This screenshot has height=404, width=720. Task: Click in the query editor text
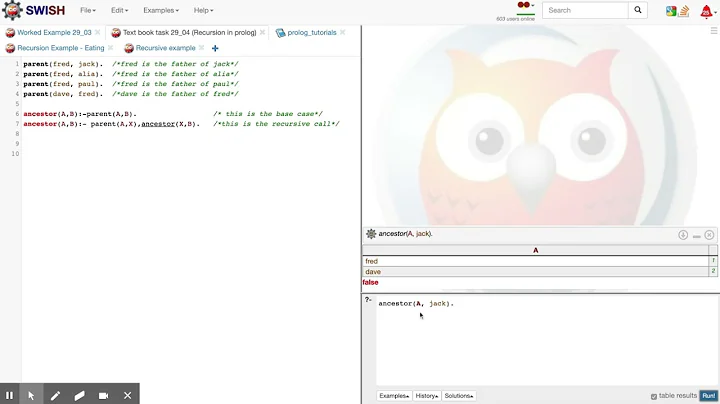[x=416, y=303]
